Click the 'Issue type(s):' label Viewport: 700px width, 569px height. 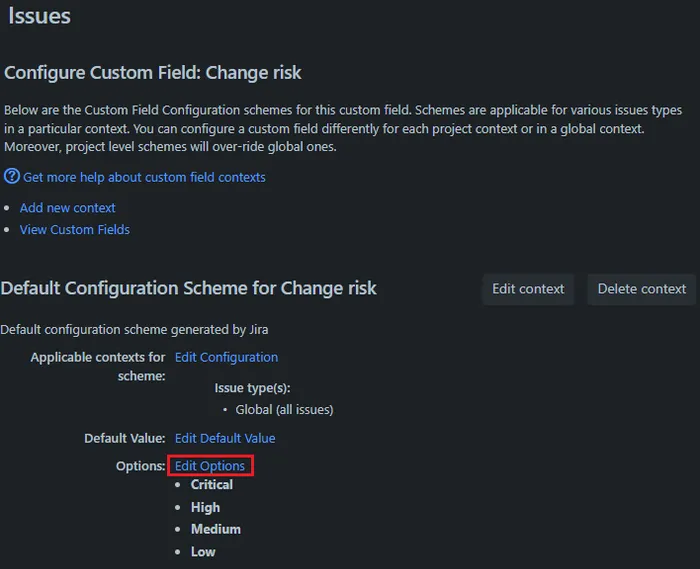[252, 388]
